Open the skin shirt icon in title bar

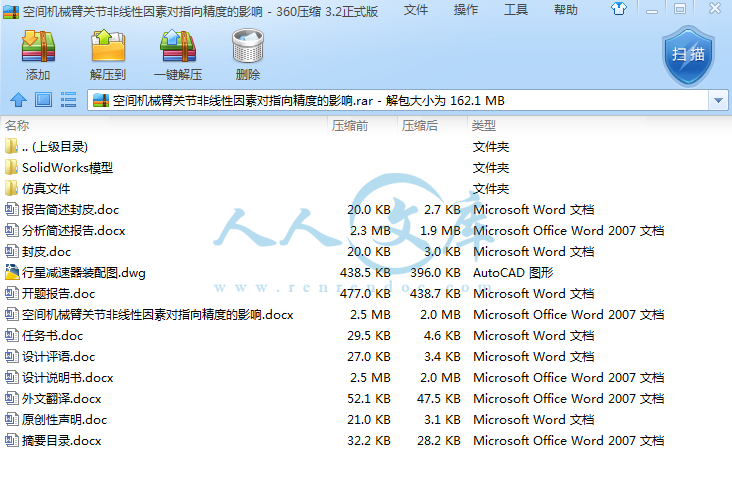619,8
